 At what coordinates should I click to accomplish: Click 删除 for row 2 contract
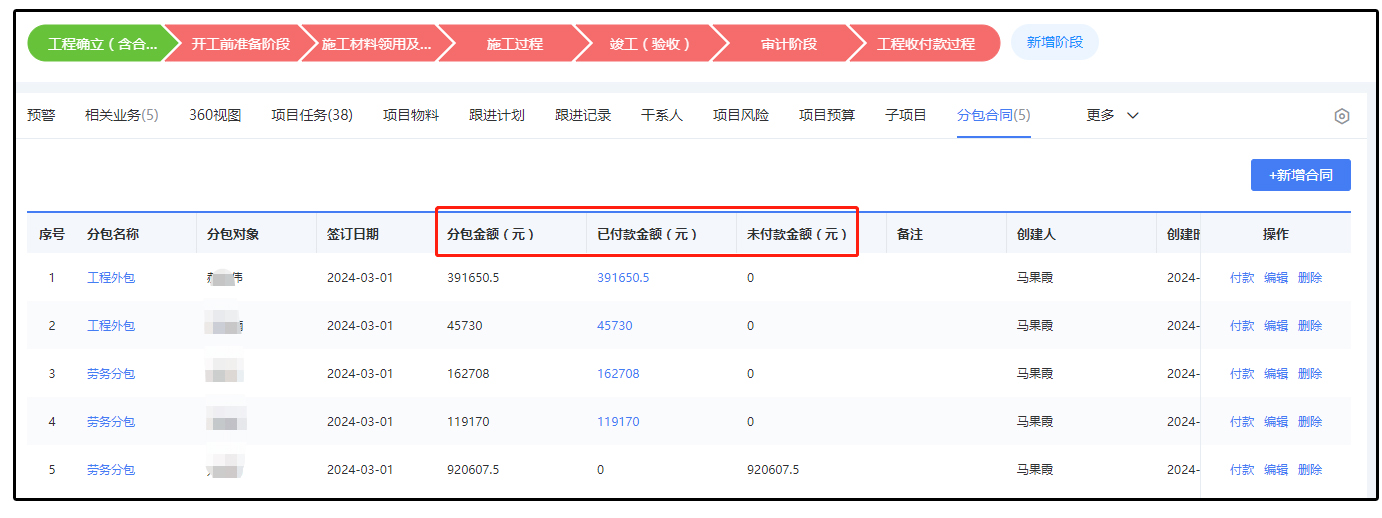pos(1310,326)
